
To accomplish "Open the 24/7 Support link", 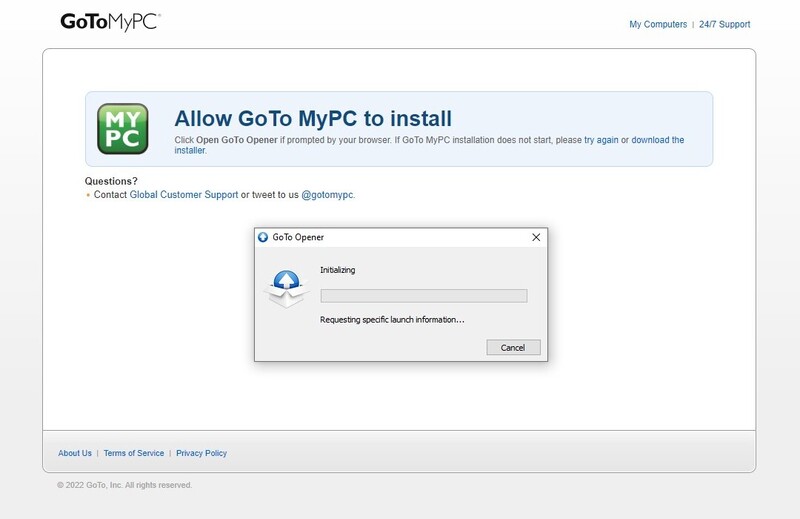I will pyautogui.click(x=724, y=24).
